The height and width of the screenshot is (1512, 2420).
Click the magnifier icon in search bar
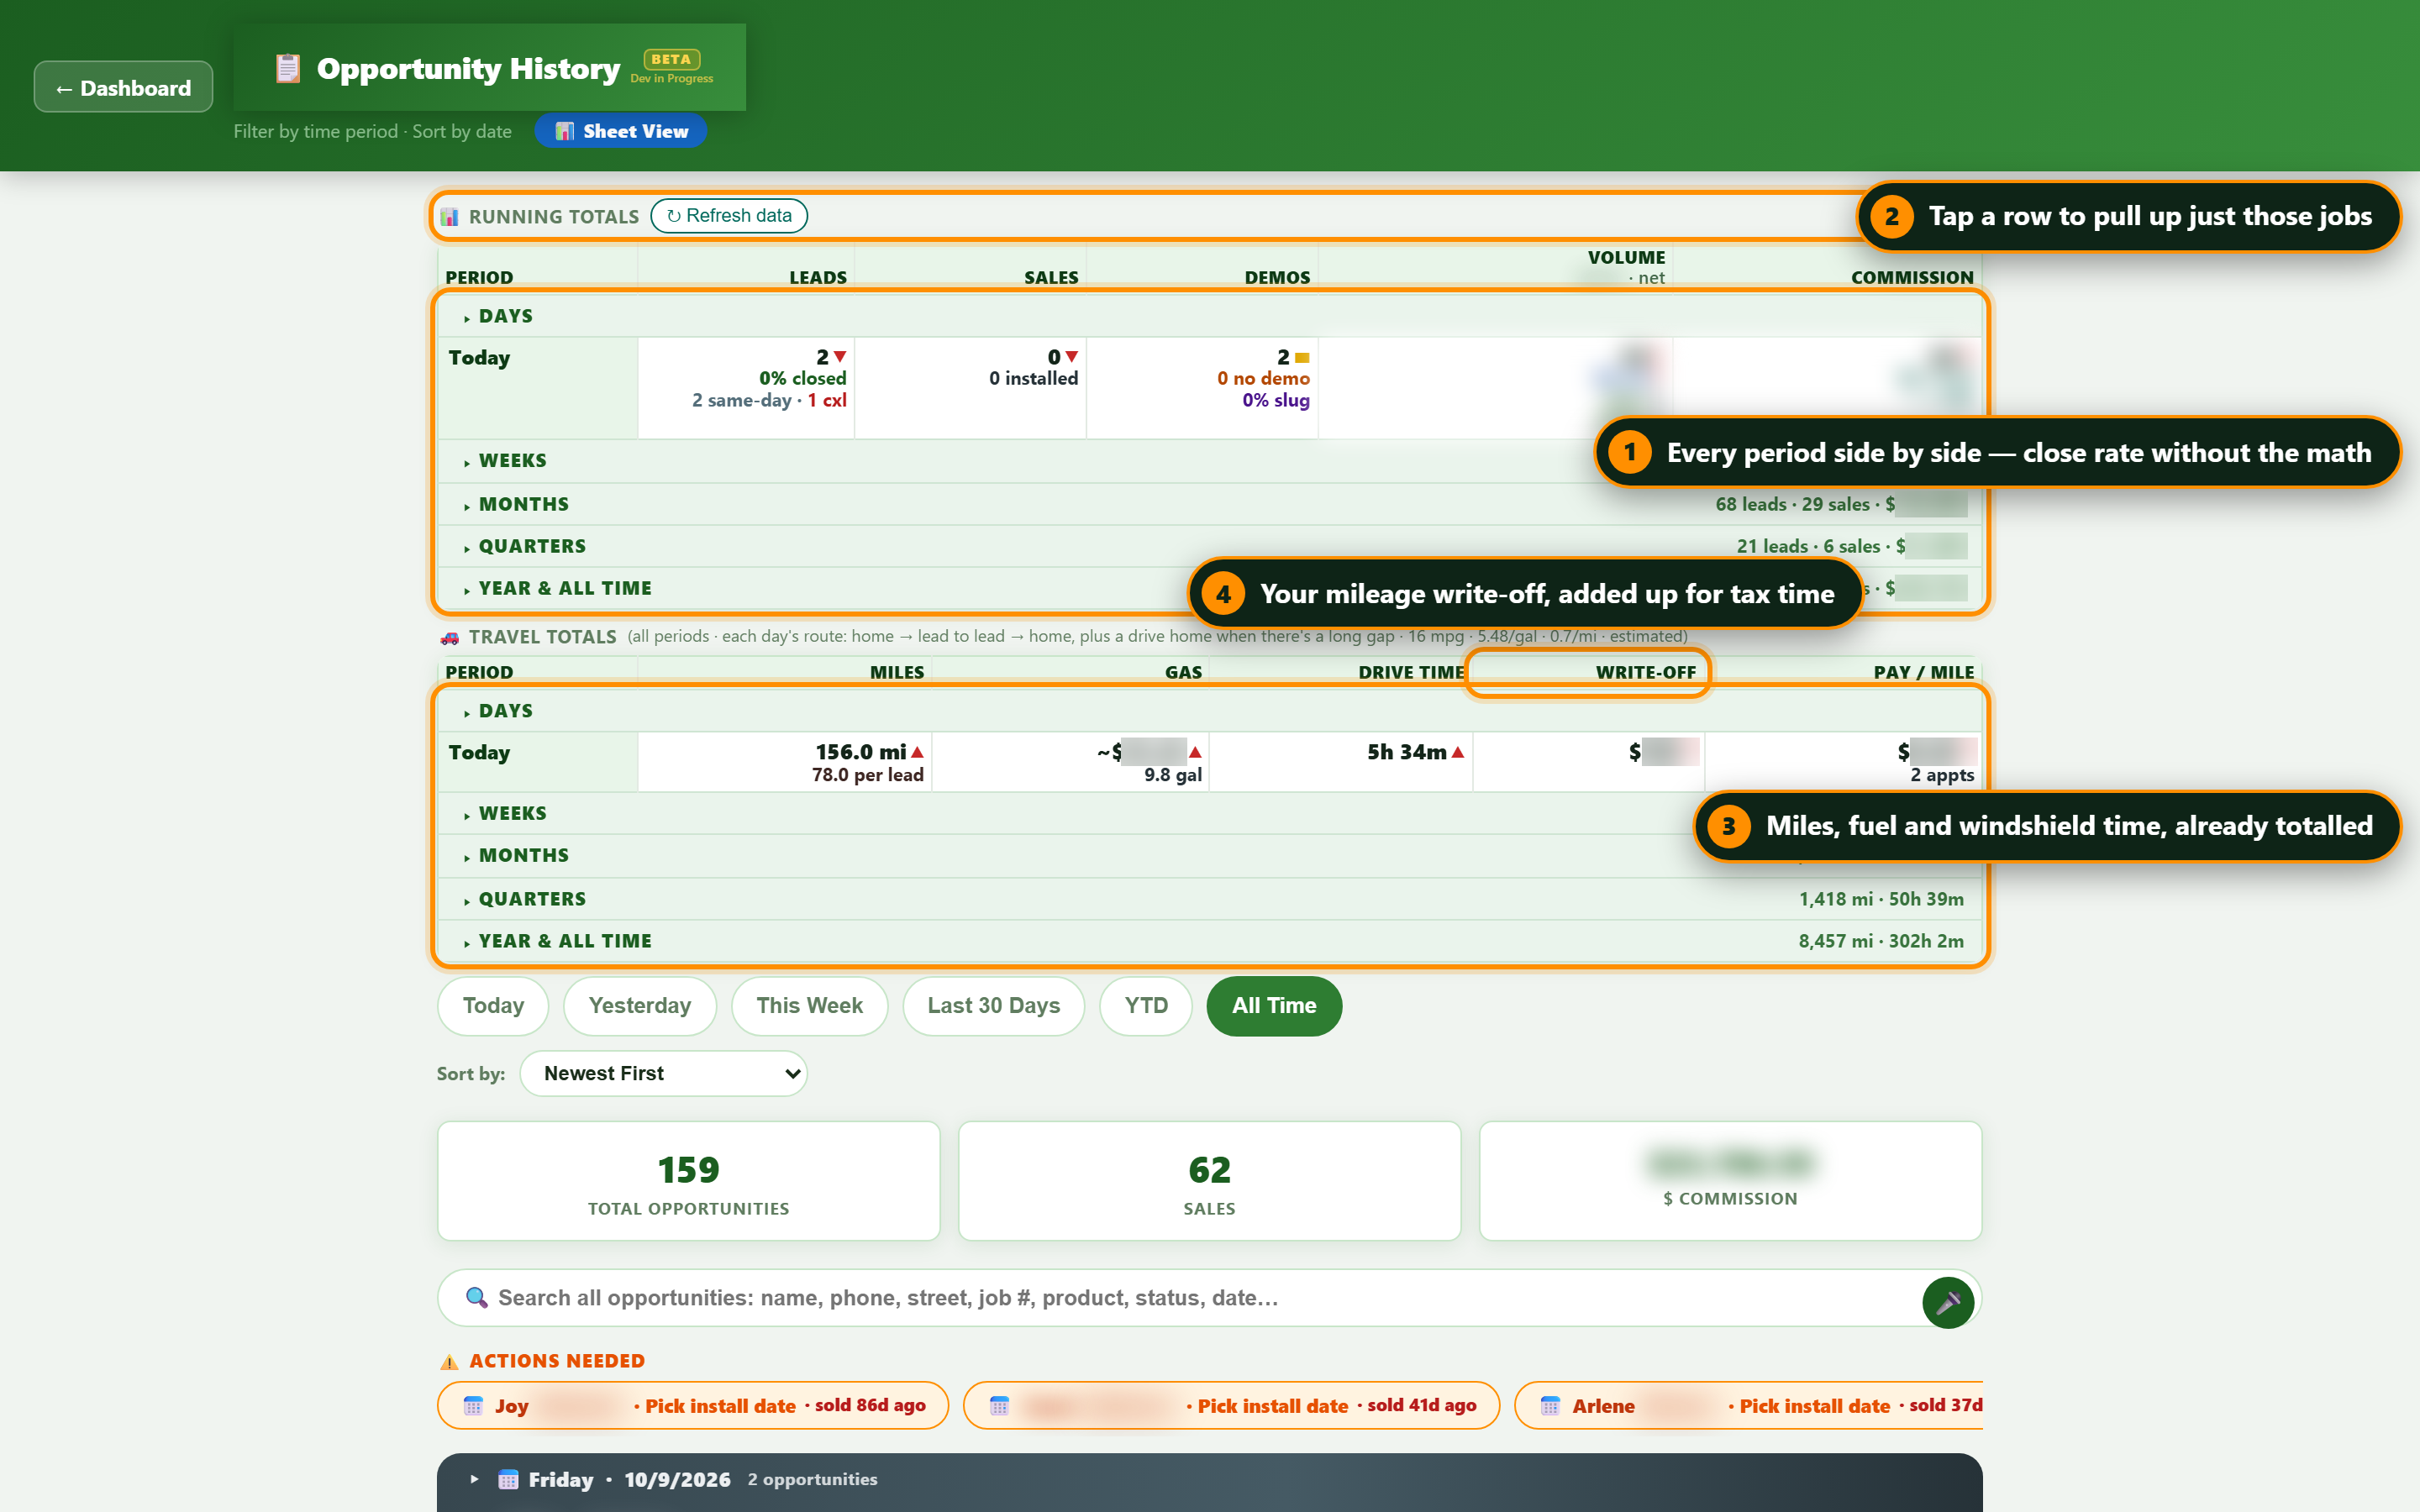pos(477,1297)
